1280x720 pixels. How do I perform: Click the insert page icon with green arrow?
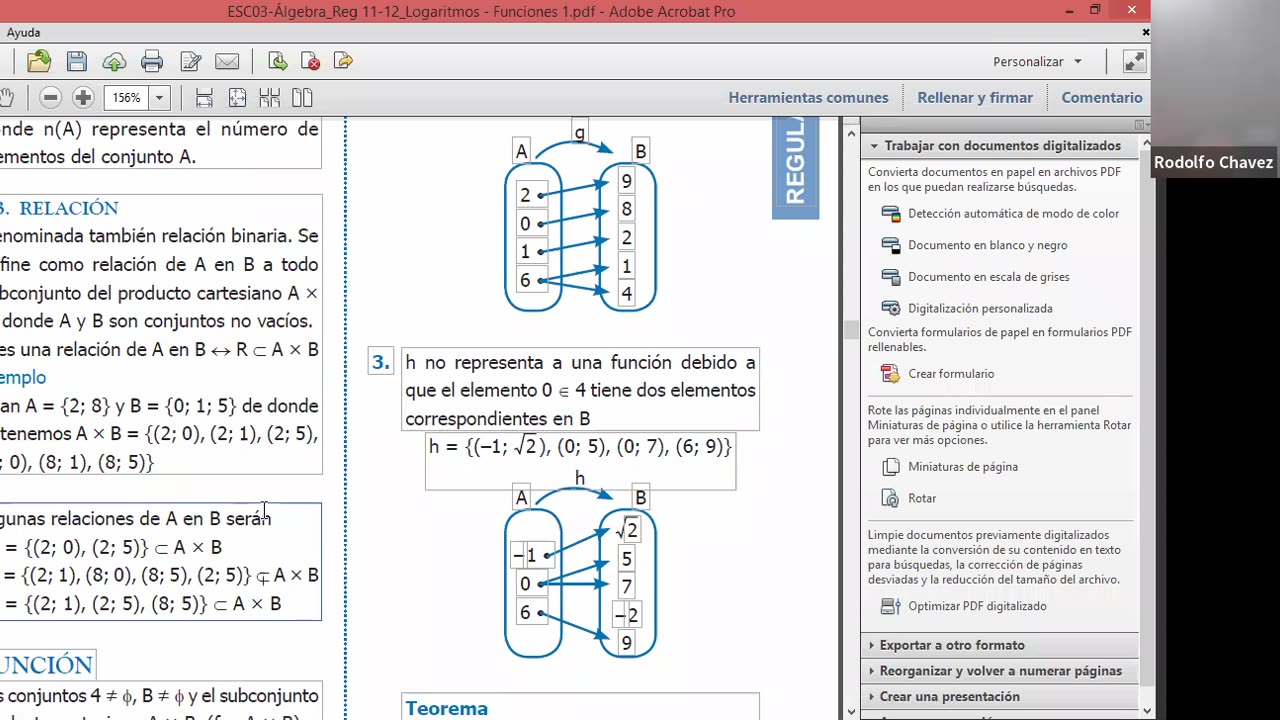pyautogui.click(x=278, y=62)
